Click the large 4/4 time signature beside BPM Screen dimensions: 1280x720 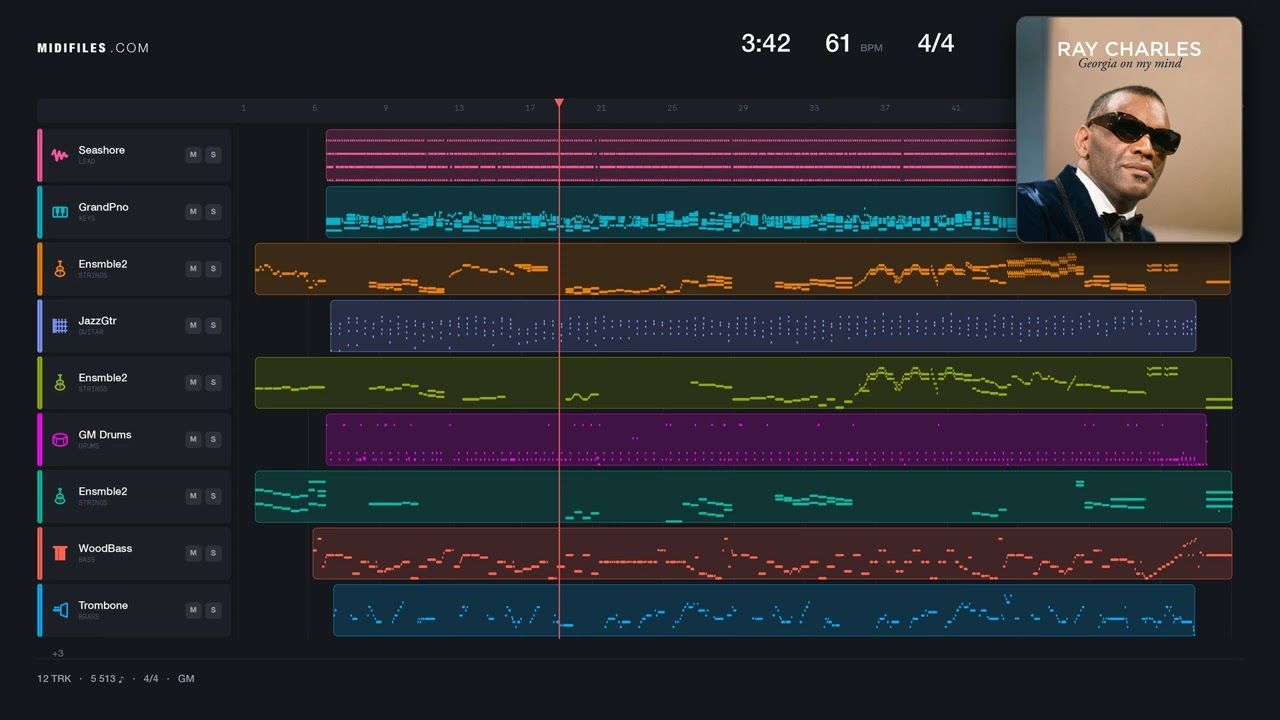click(x=936, y=43)
